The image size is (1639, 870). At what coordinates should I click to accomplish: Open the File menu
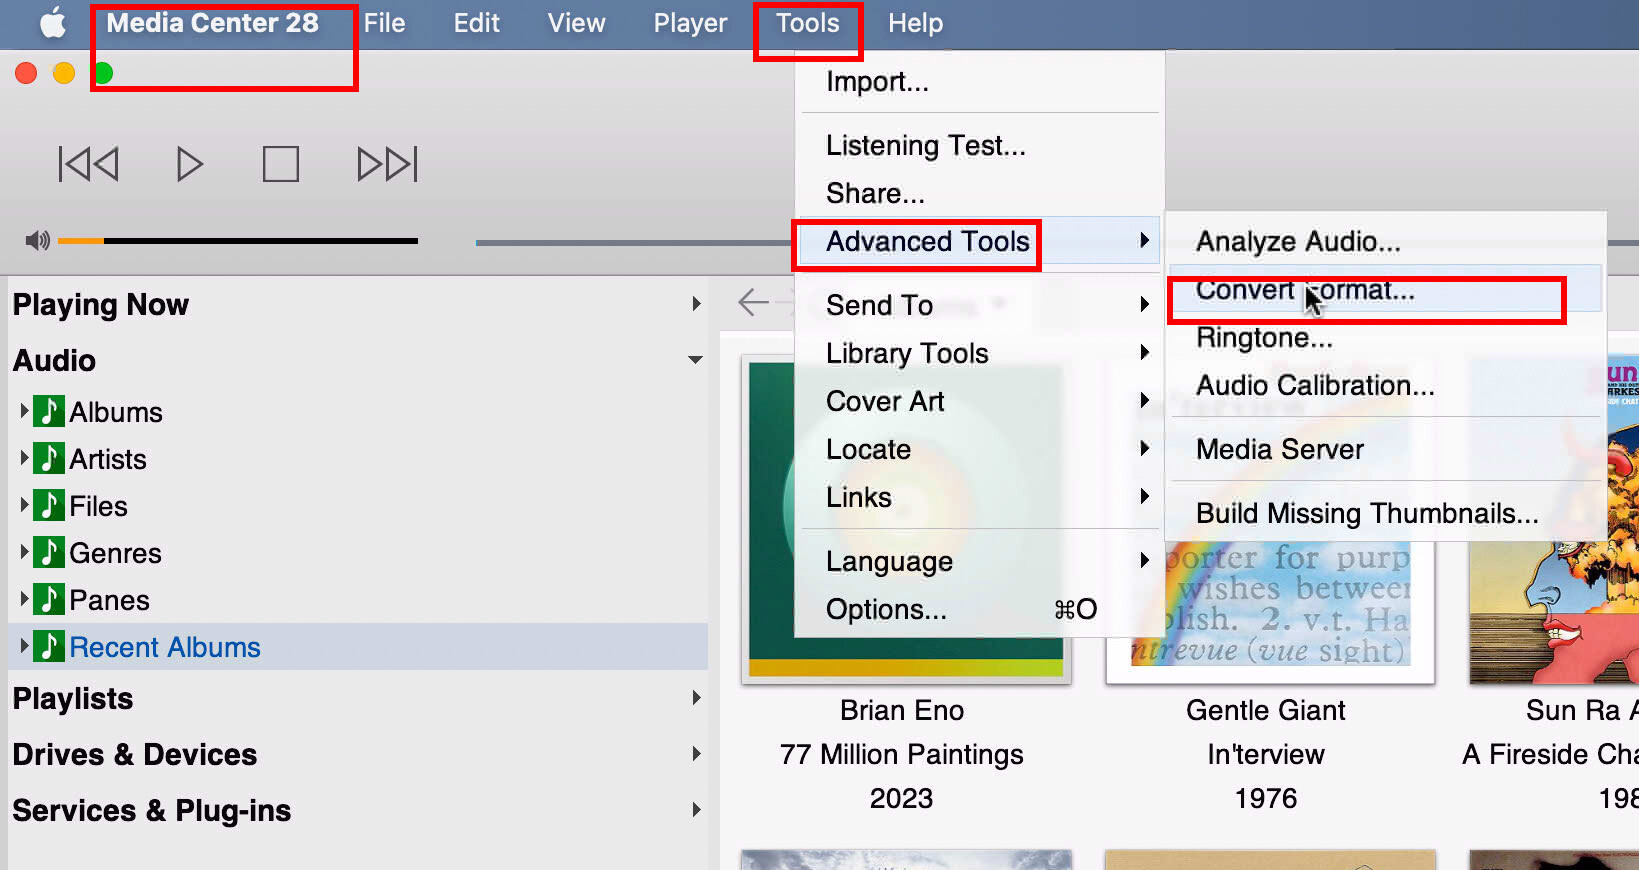click(384, 23)
